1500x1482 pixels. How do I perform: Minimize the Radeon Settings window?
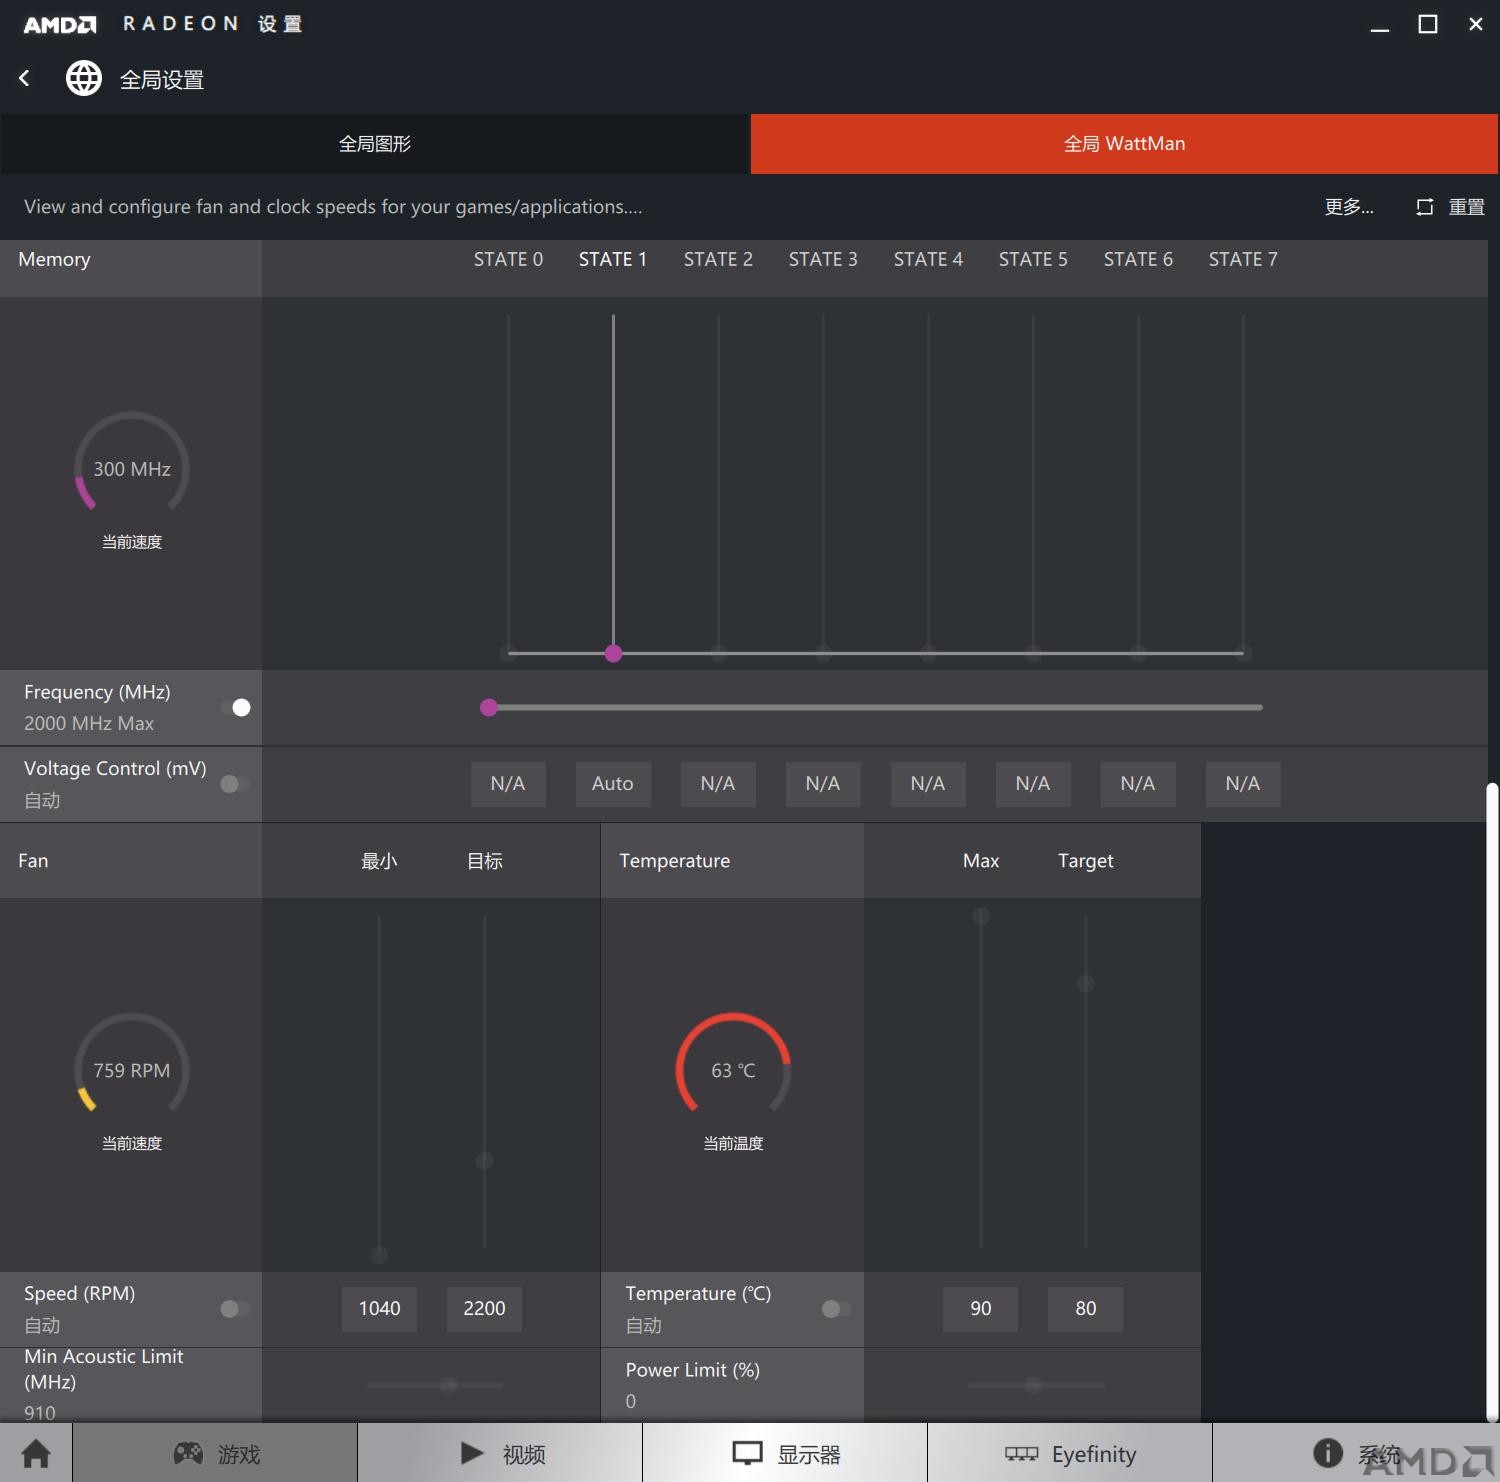(1380, 30)
